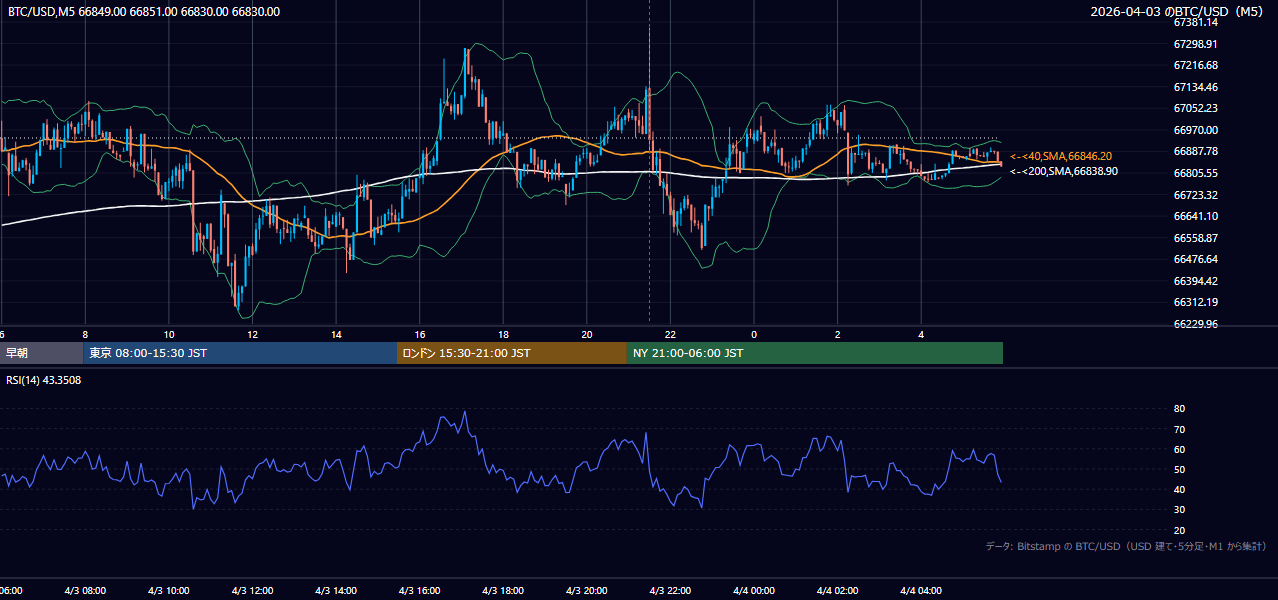Click hour tick 4 under price chart

(921, 334)
